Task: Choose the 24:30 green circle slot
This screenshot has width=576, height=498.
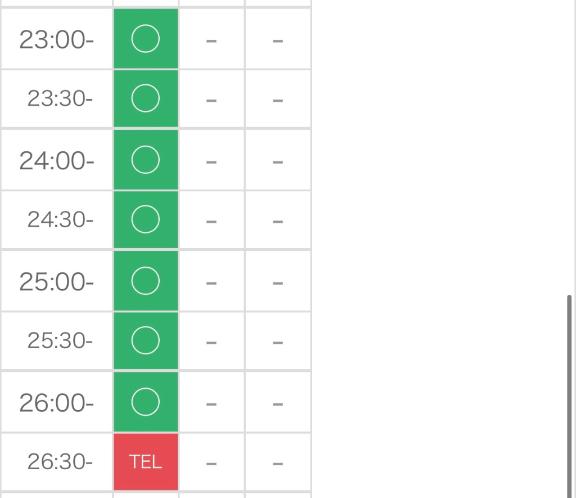Action: [146, 220]
